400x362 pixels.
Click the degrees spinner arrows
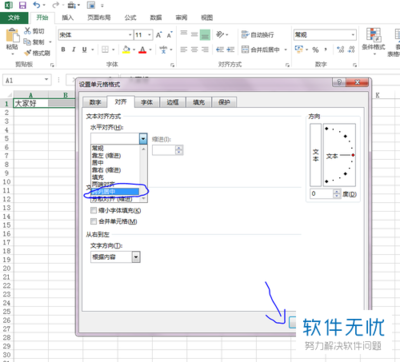[x=337, y=194]
